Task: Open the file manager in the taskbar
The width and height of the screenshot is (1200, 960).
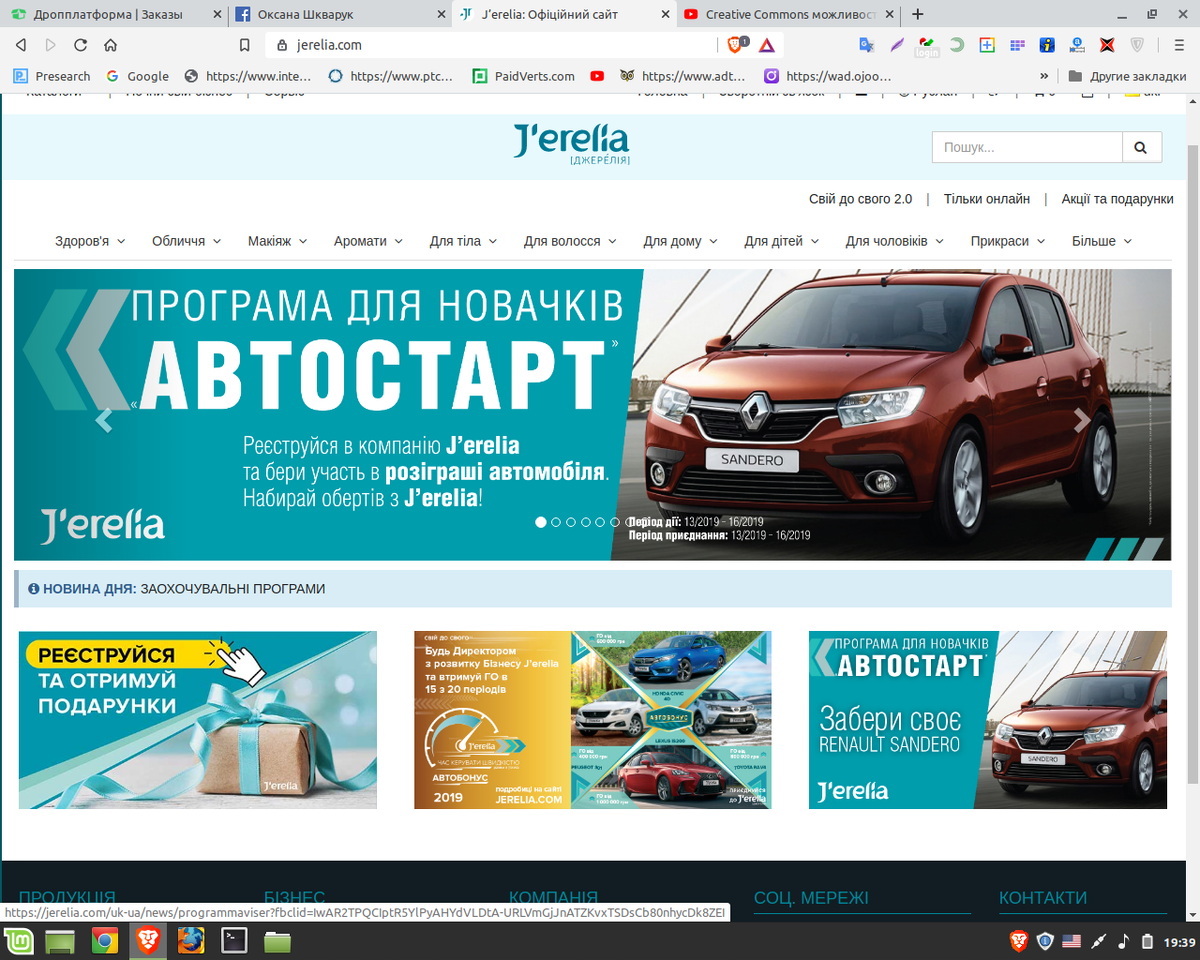Action: click(x=277, y=940)
